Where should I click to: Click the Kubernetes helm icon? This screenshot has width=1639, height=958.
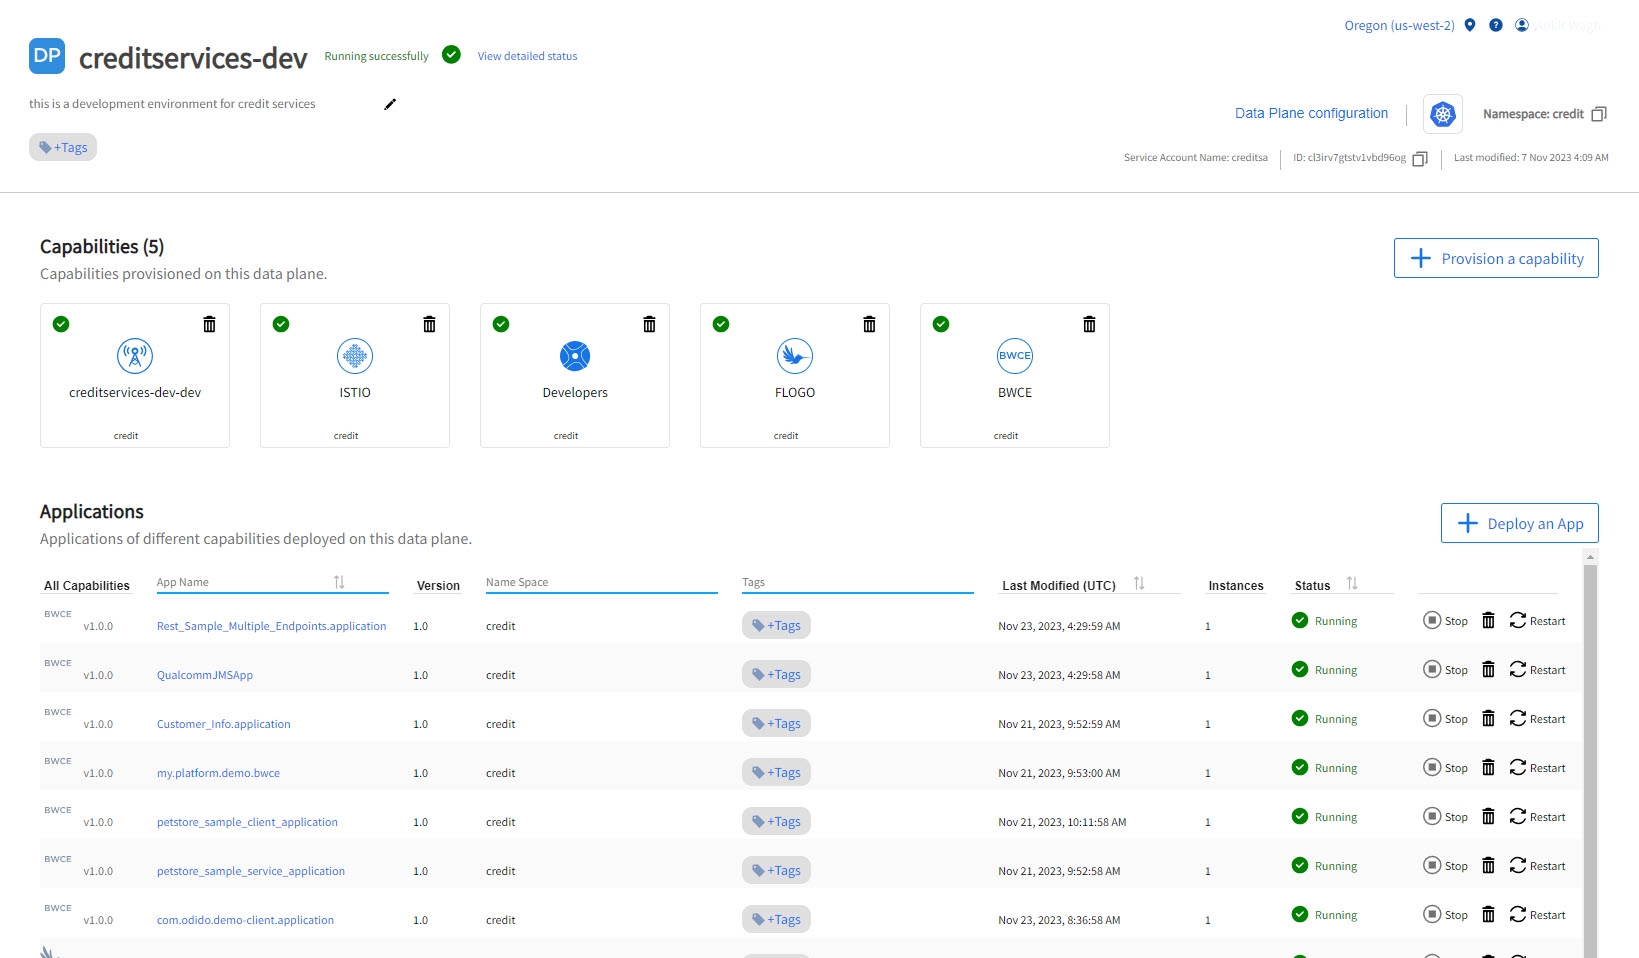pyautogui.click(x=1442, y=114)
